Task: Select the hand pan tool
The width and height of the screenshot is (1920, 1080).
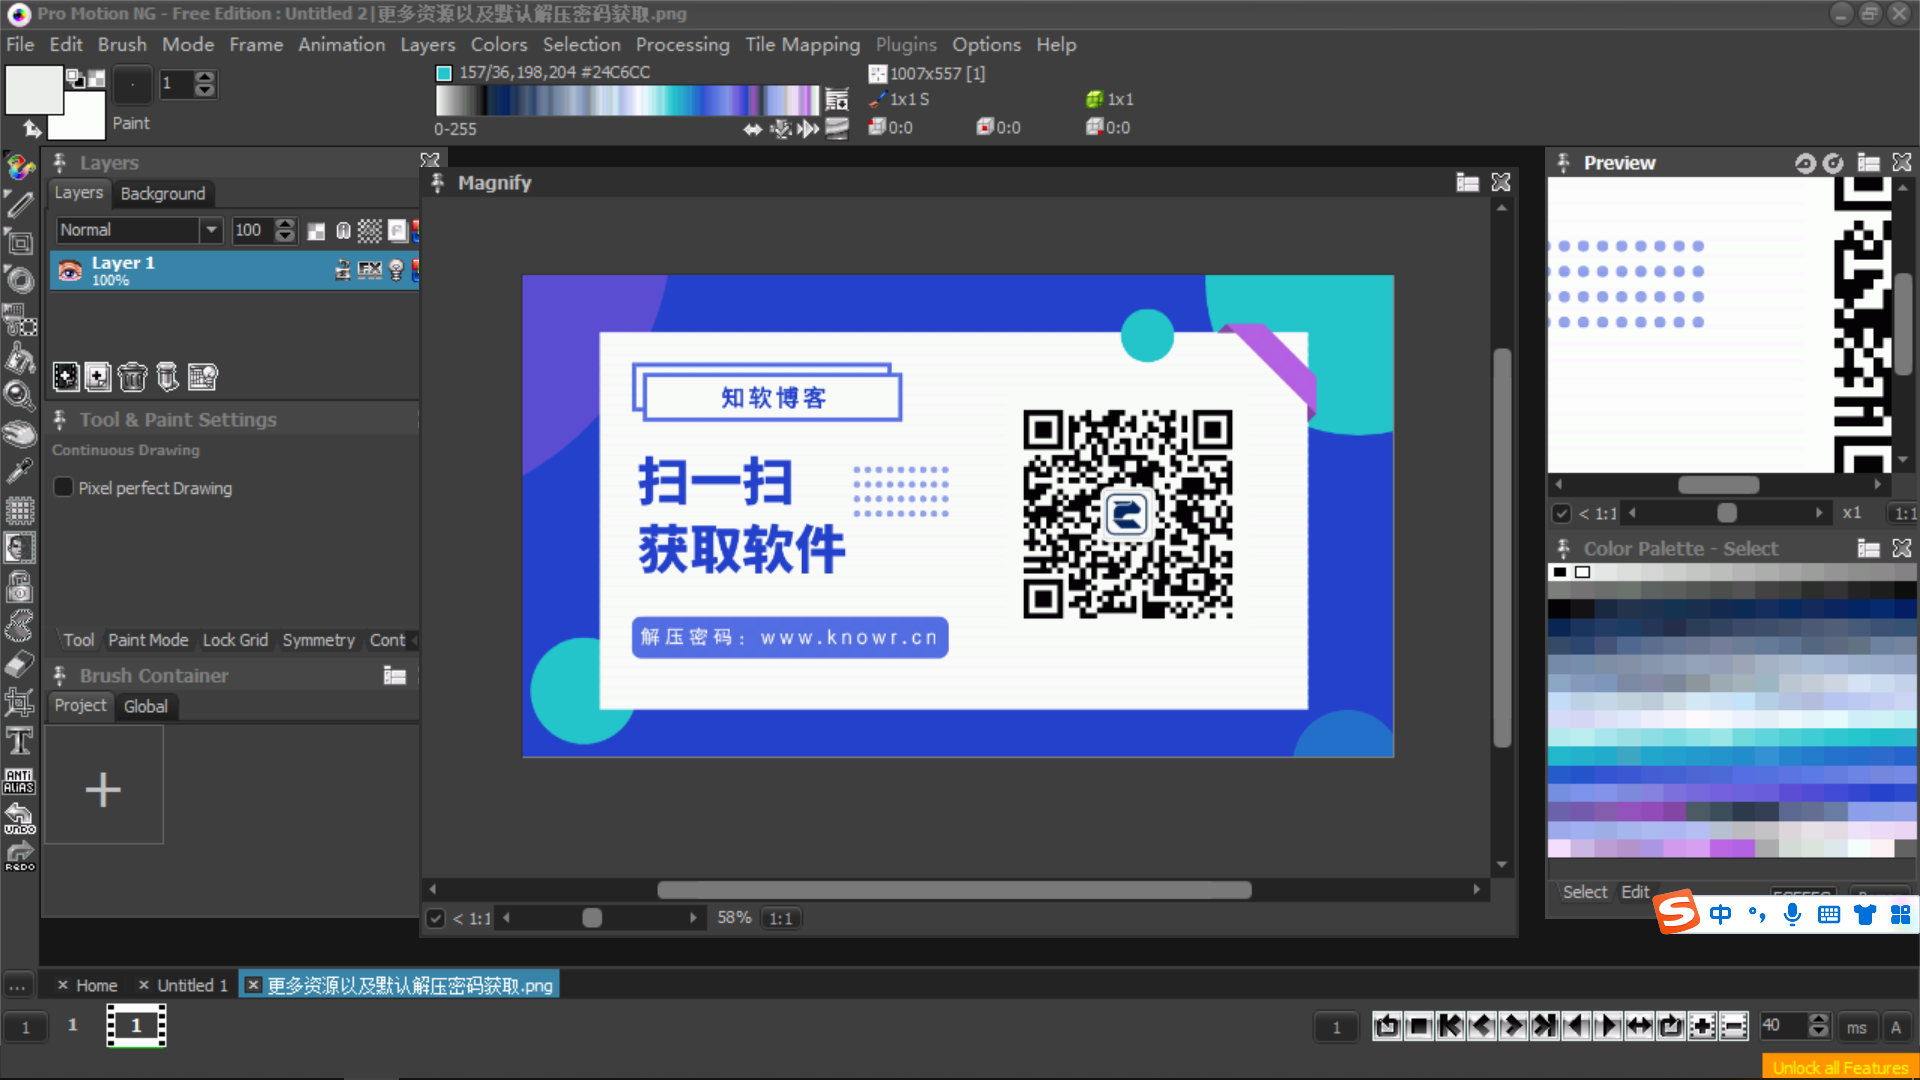Action: point(19,433)
